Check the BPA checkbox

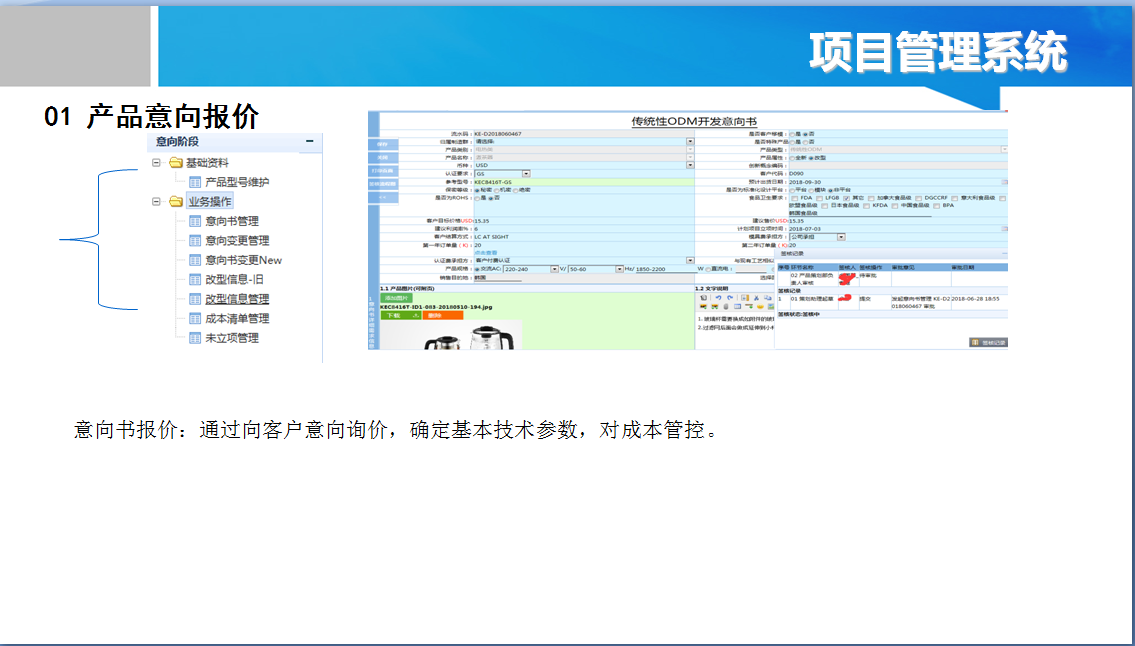(937, 206)
